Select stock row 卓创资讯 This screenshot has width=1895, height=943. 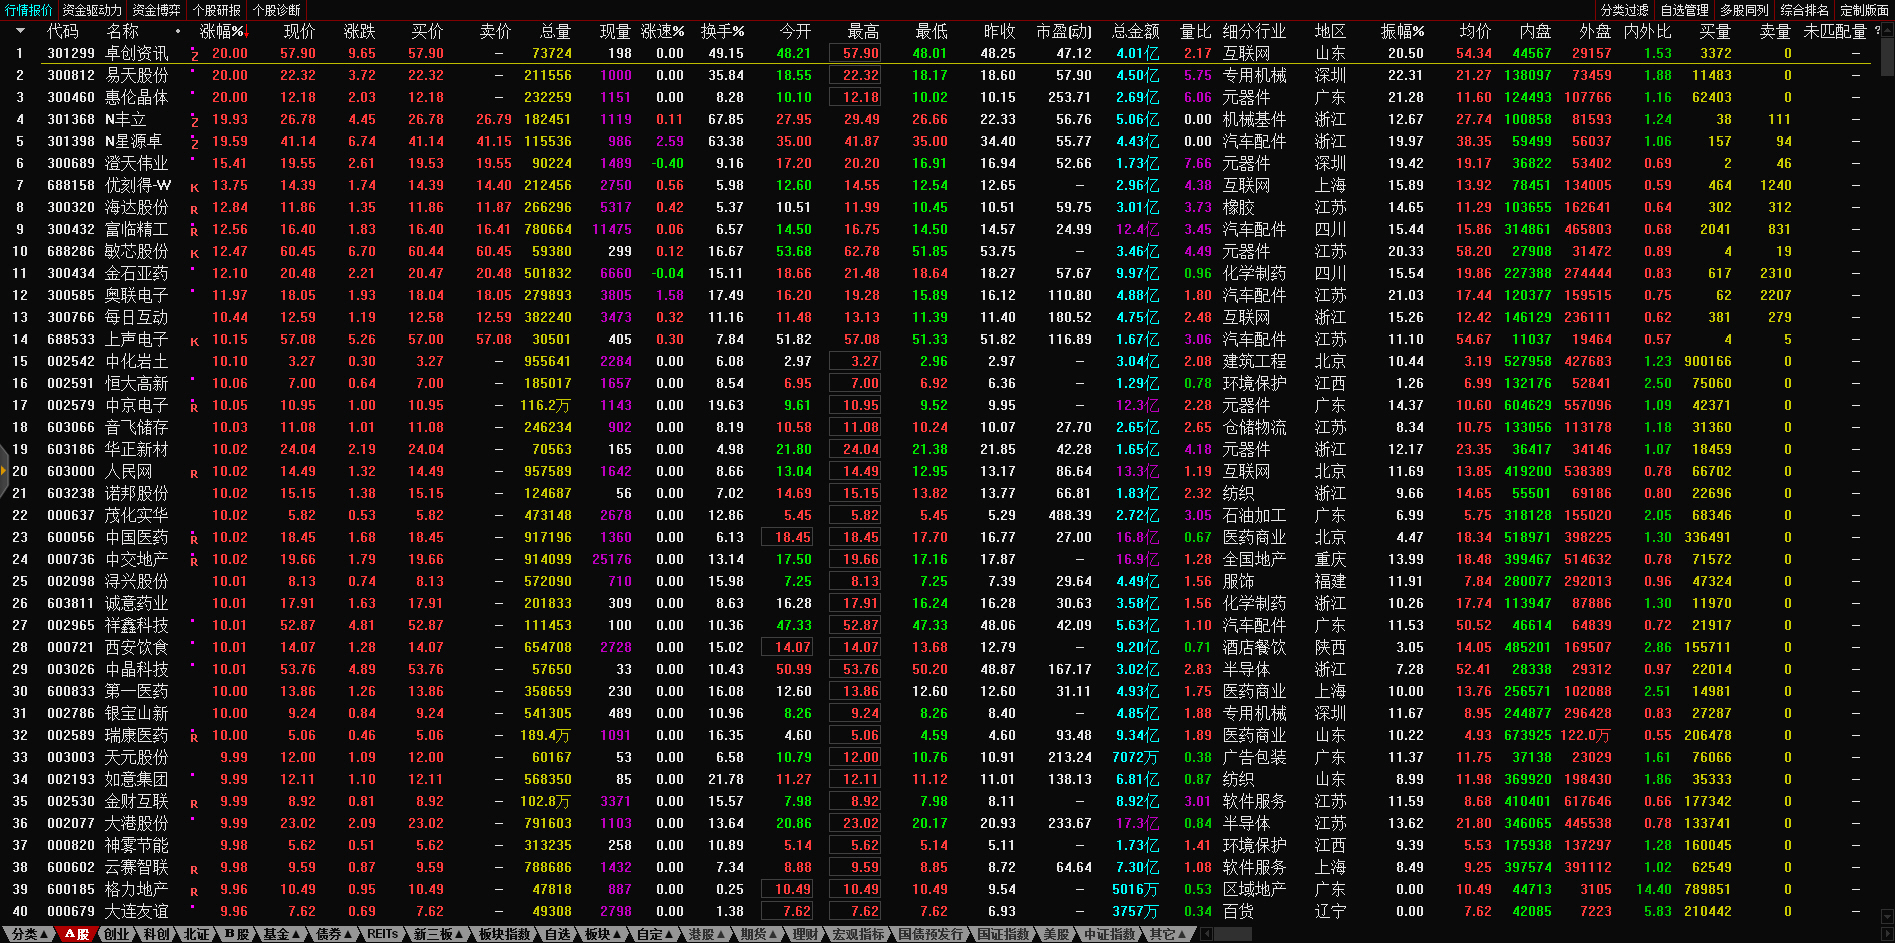tap(137, 53)
